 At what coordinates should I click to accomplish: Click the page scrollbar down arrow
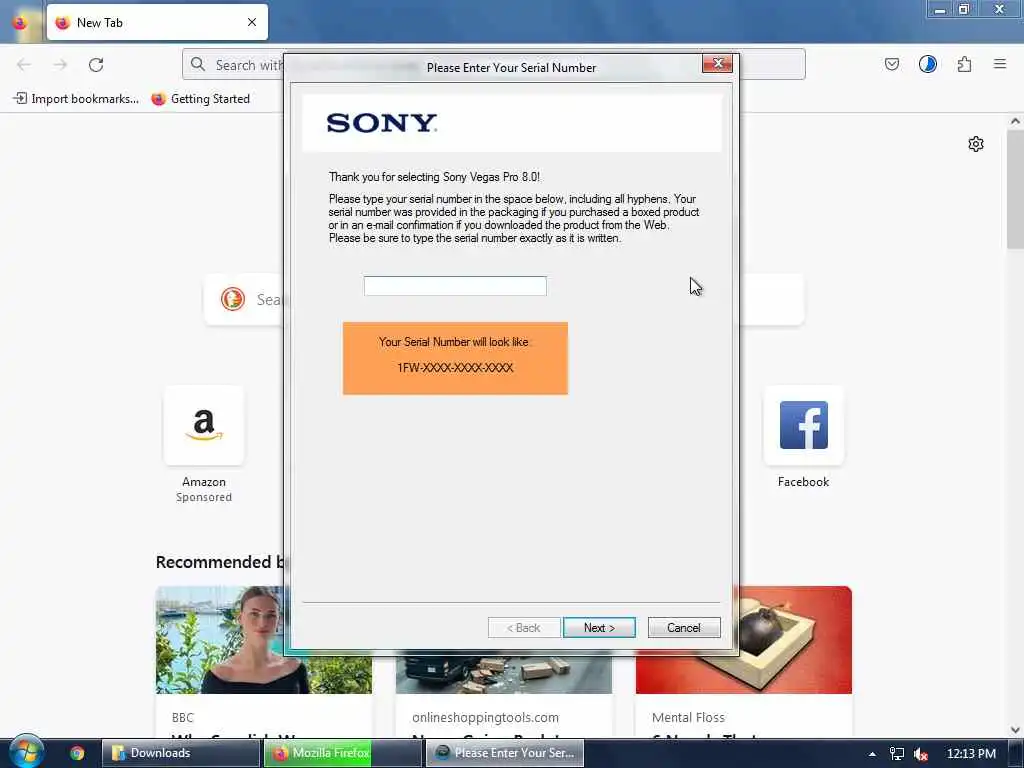coord(1015,729)
